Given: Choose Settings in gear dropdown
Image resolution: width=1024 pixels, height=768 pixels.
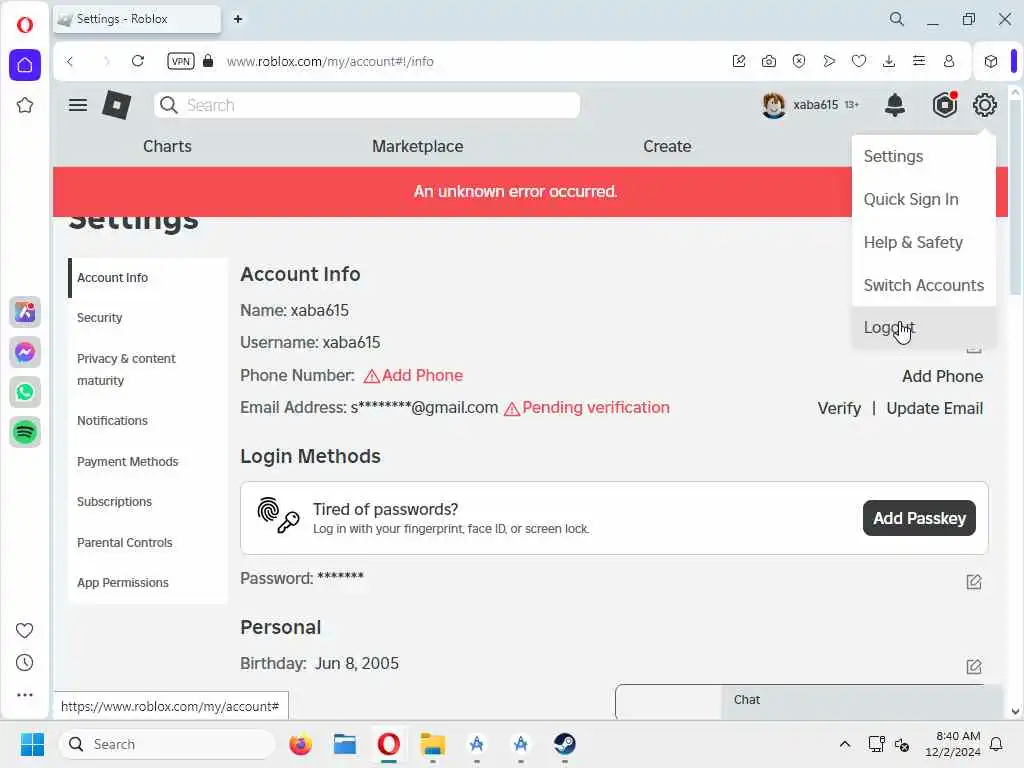Looking at the screenshot, I should [x=923, y=157].
